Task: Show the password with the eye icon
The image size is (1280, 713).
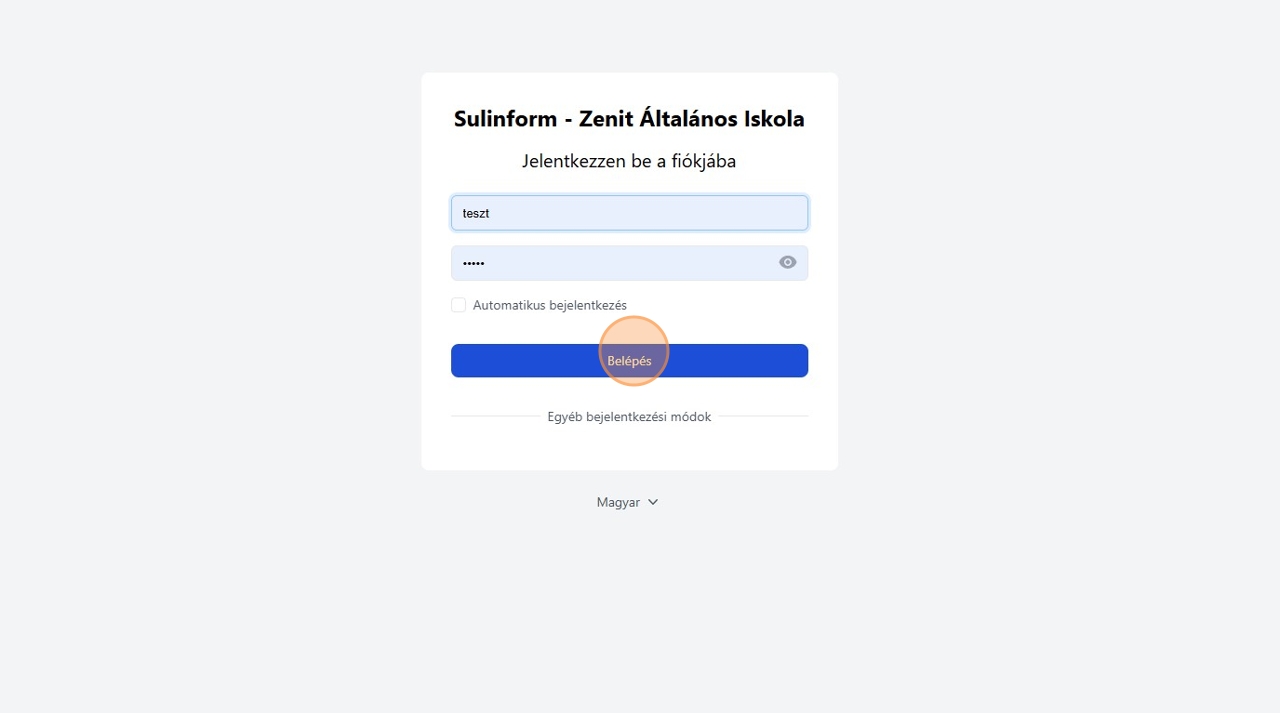Action: coord(788,263)
